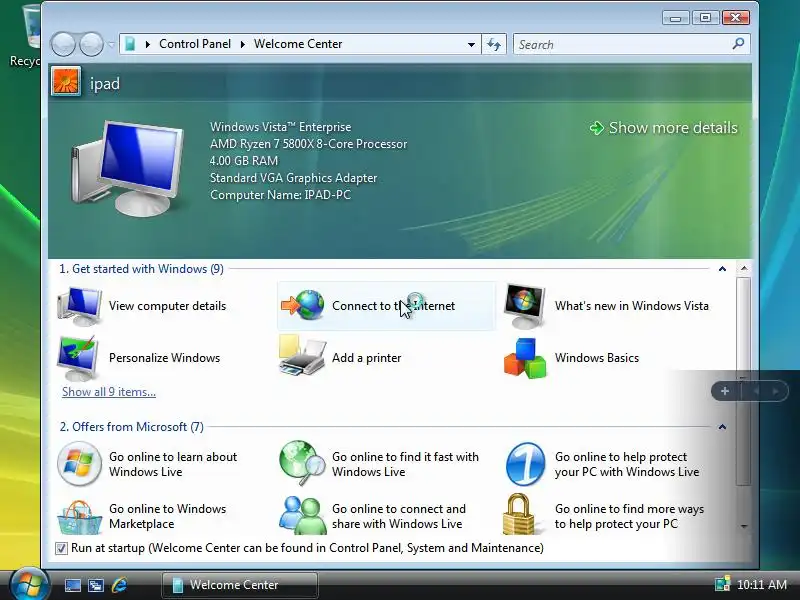800x600 pixels.
Task: Click the vertical scrollbar thumb
Action: [744, 381]
